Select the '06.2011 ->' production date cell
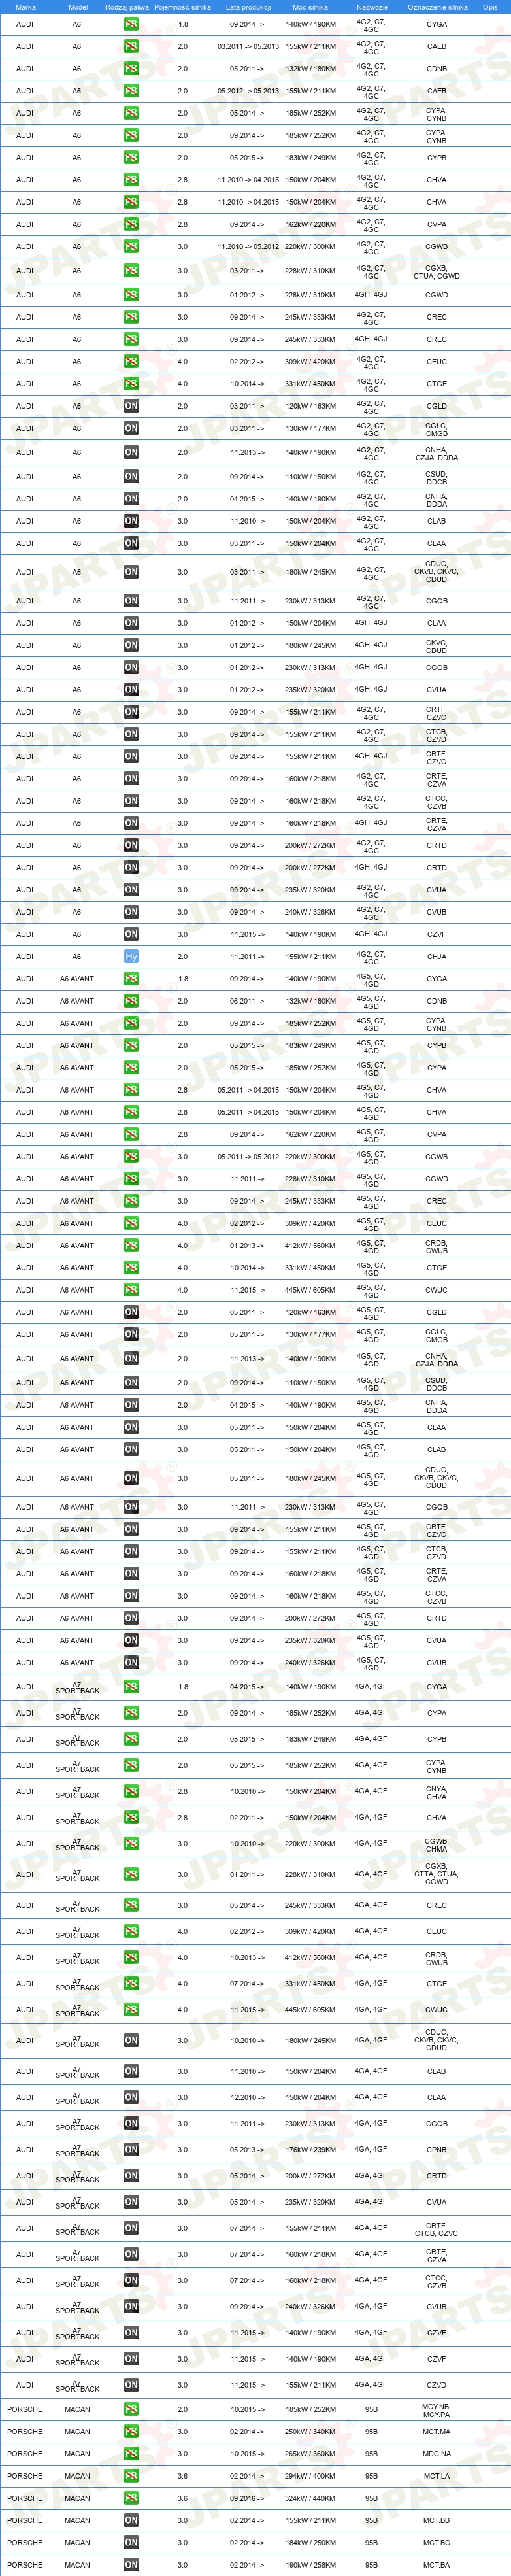The width and height of the screenshot is (511, 2576). click(x=248, y=1001)
